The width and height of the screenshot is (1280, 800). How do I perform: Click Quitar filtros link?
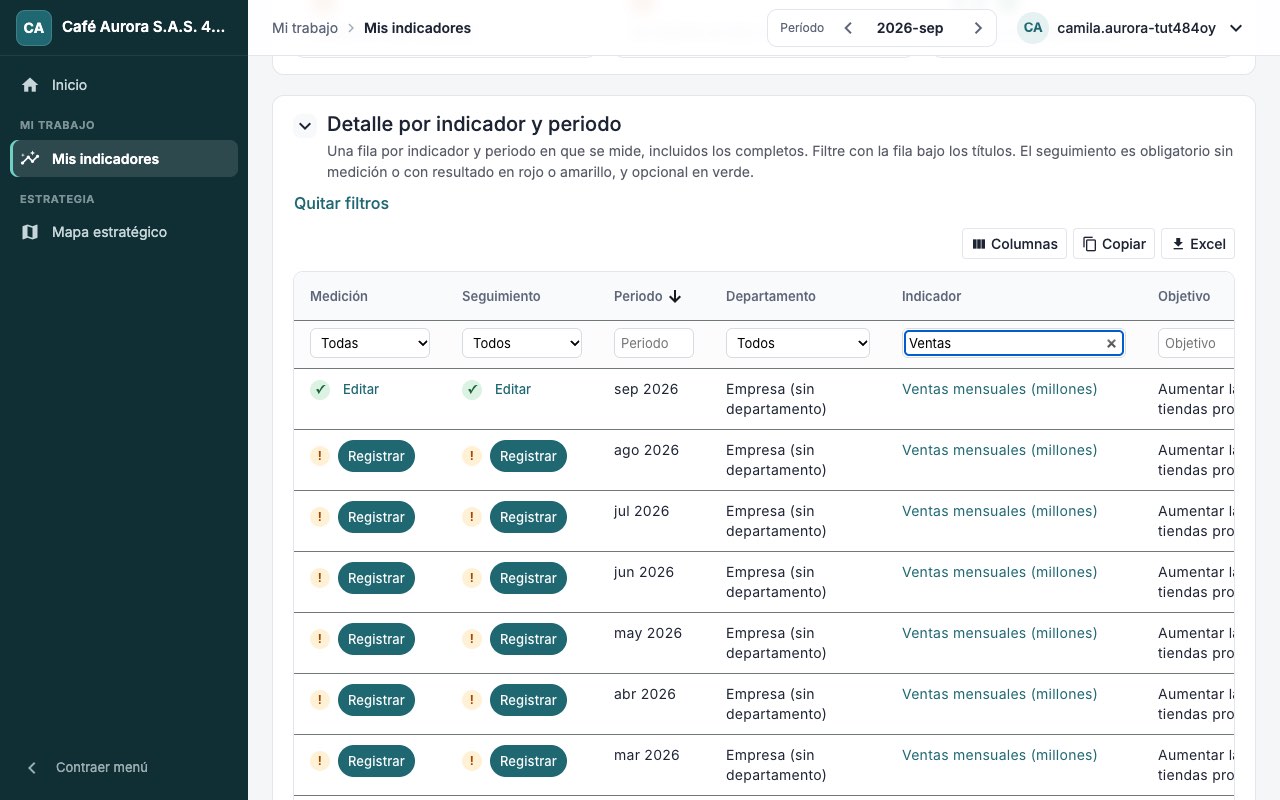pyautogui.click(x=341, y=203)
